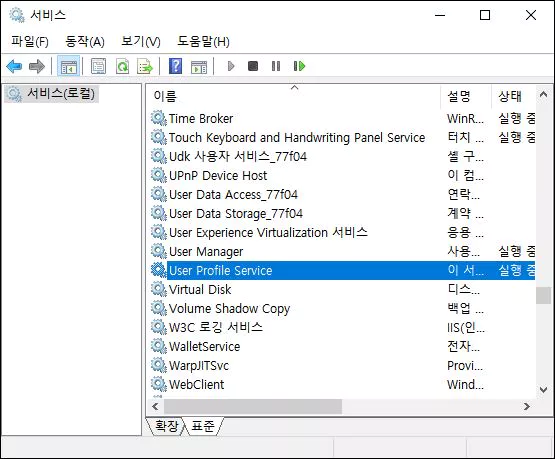Click the Forward arrow toolbar icon

tap(37, 66)
